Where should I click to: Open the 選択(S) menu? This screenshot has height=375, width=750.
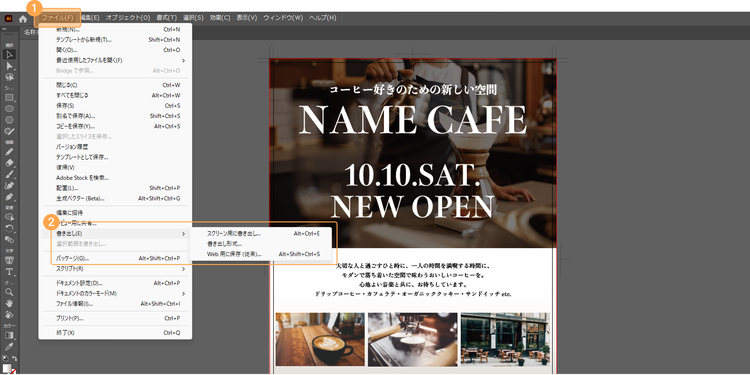(193, 18)
